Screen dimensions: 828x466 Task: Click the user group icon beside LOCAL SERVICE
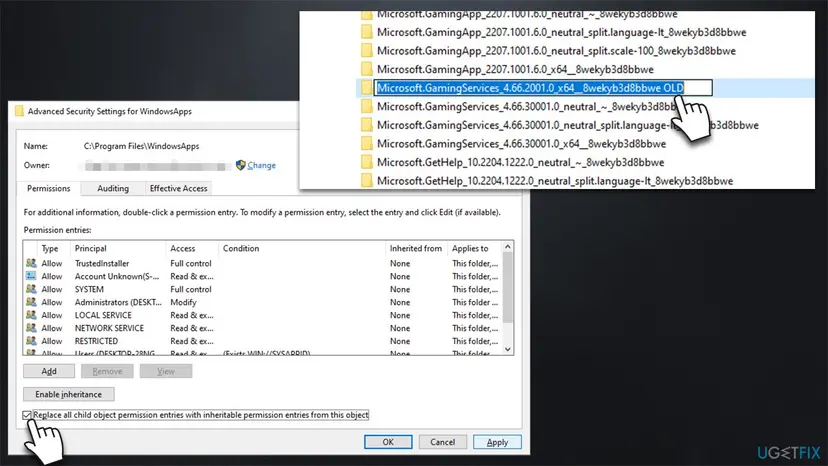31,315
